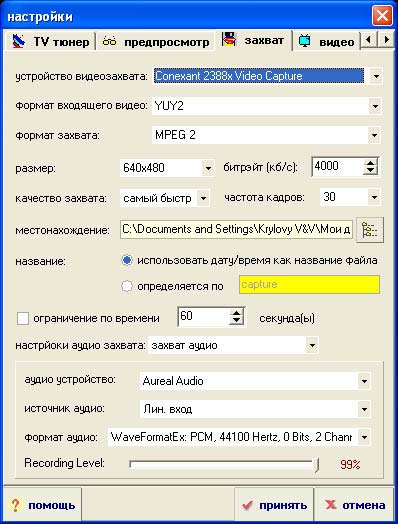
Task: Increase the time limit seconds with up arrow
Action: click(236, 313)
